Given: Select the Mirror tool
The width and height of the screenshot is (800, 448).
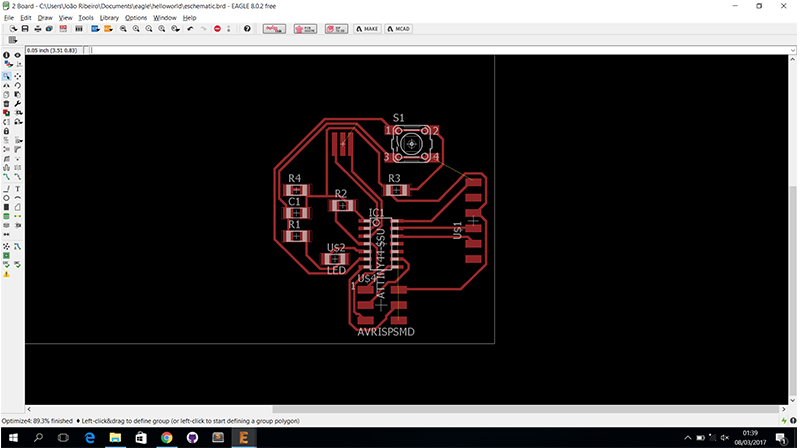Looking at the screenshot, I should (x=7, y=85).
